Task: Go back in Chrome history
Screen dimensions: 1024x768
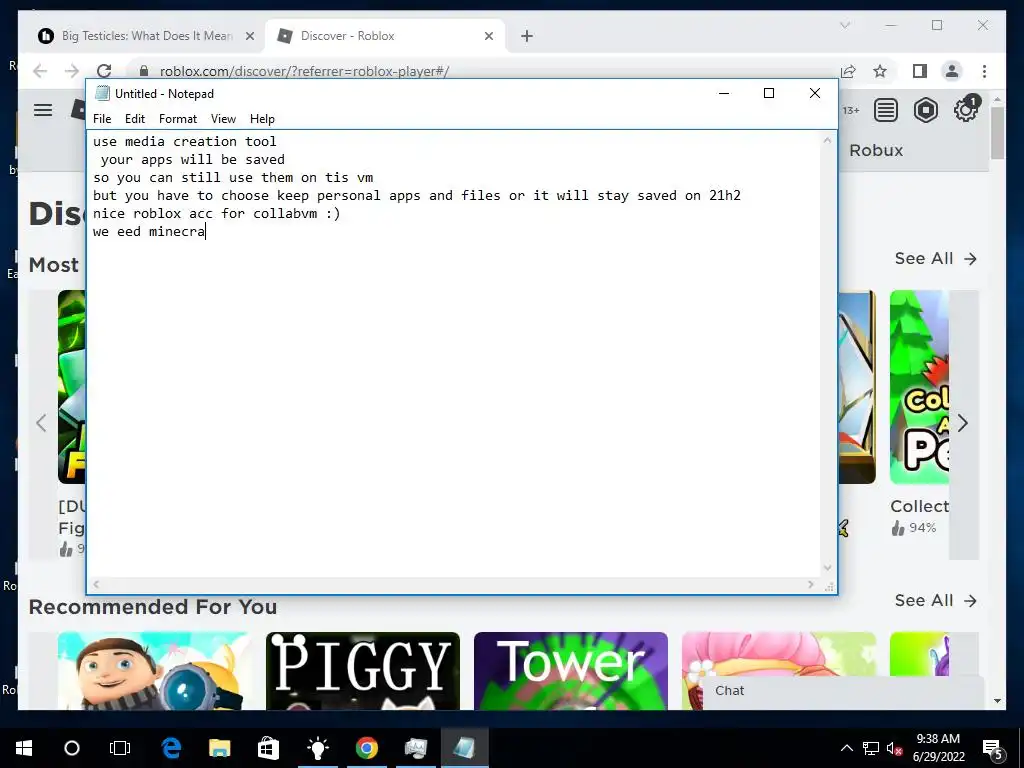Action: coord(40,71)
